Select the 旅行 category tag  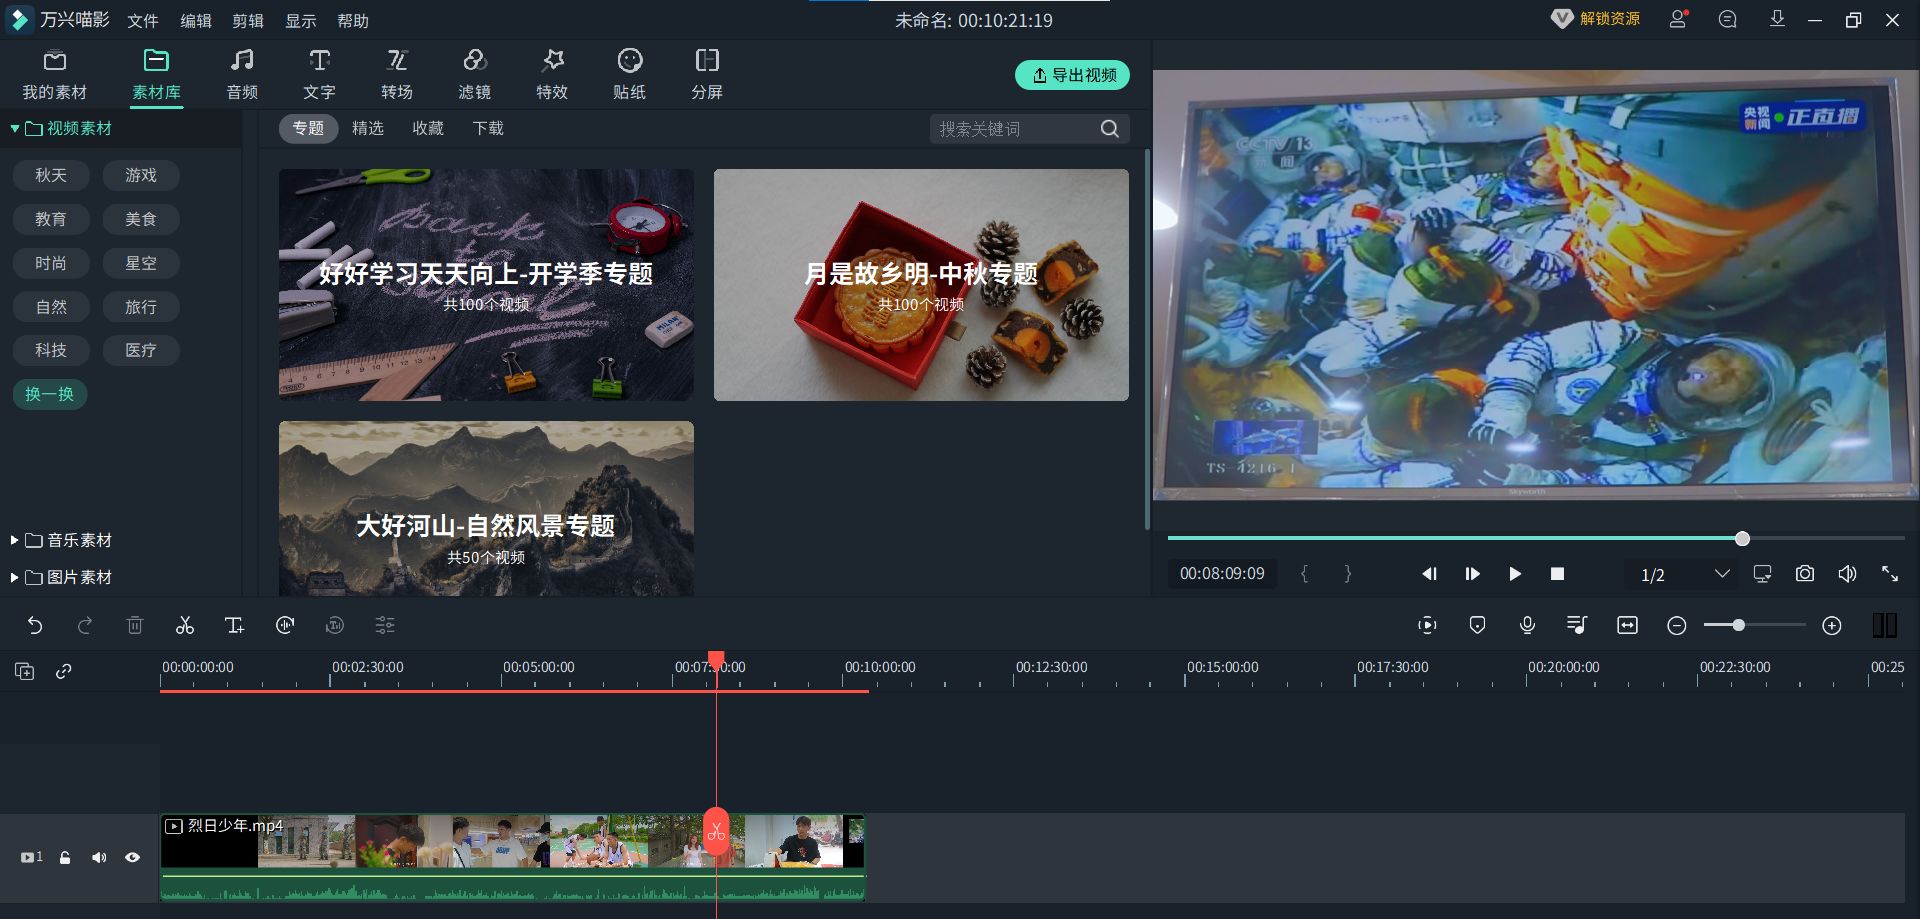(141, 307)
